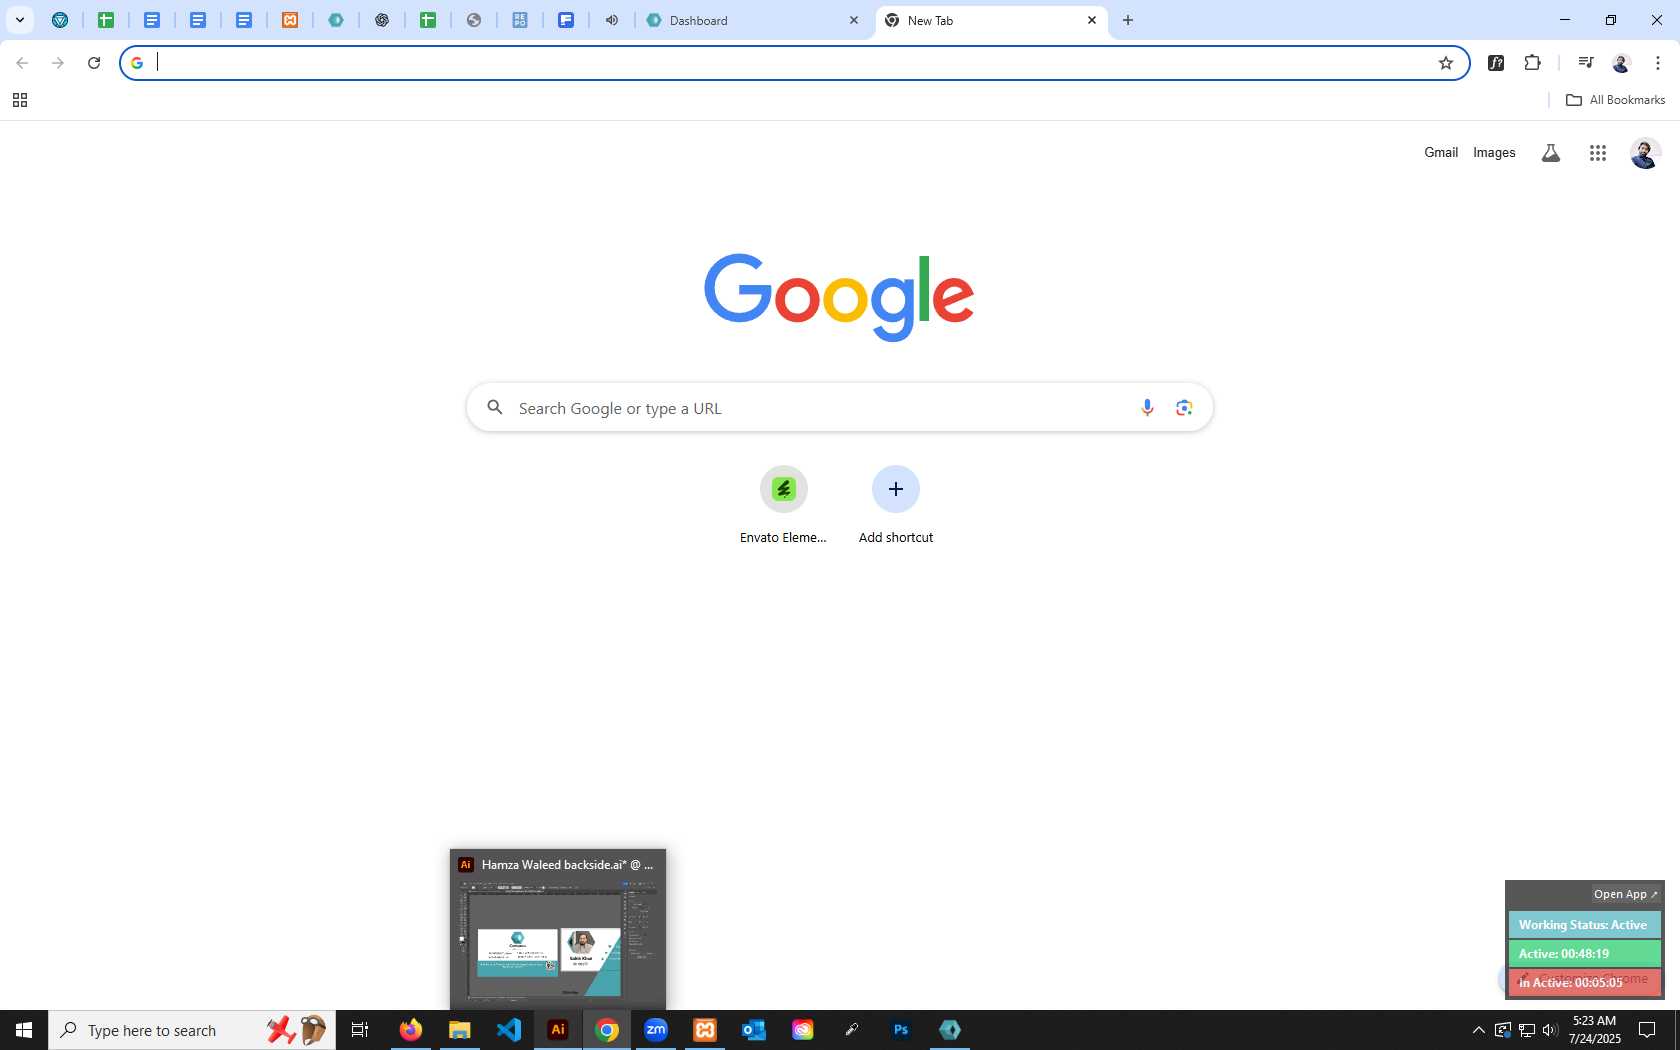This screenshot has width=1680, height=1050.
Task: Open Windows Start menu
Action: [x=24, y=1030]
